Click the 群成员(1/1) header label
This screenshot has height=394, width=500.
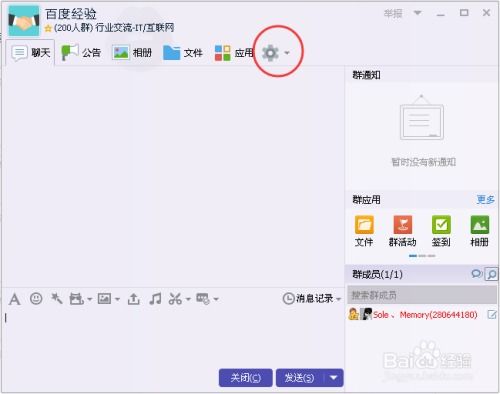tap(377, 274)
